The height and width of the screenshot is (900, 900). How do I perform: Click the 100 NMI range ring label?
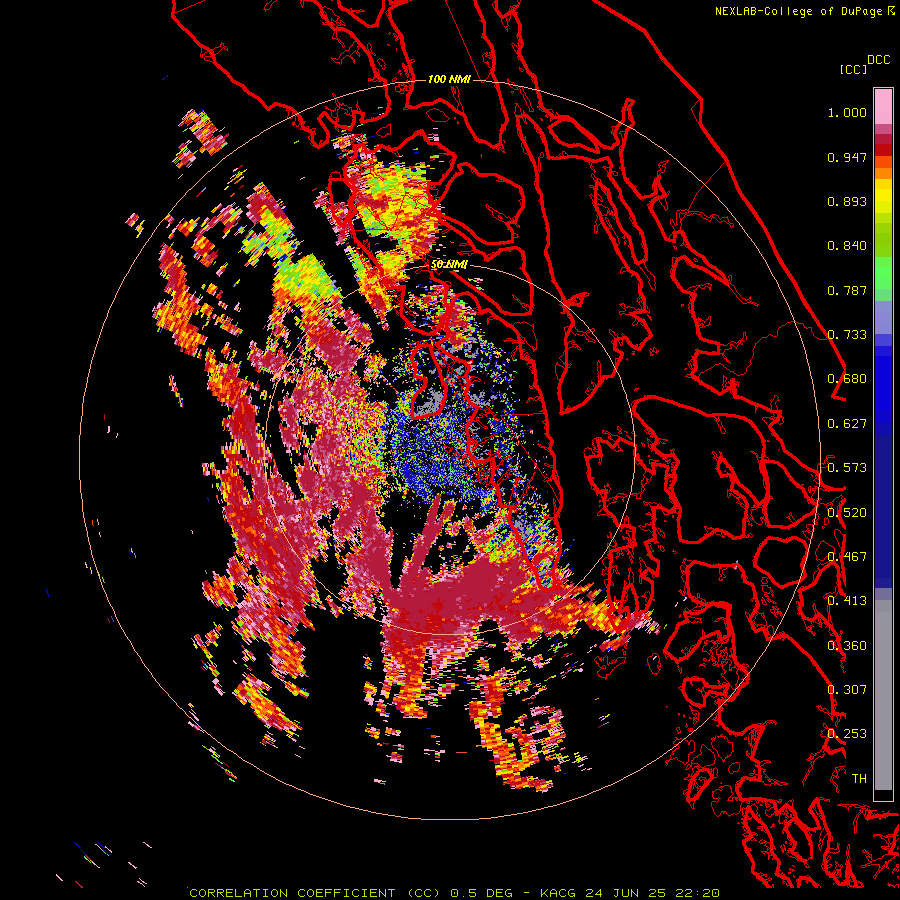(449, 79)
